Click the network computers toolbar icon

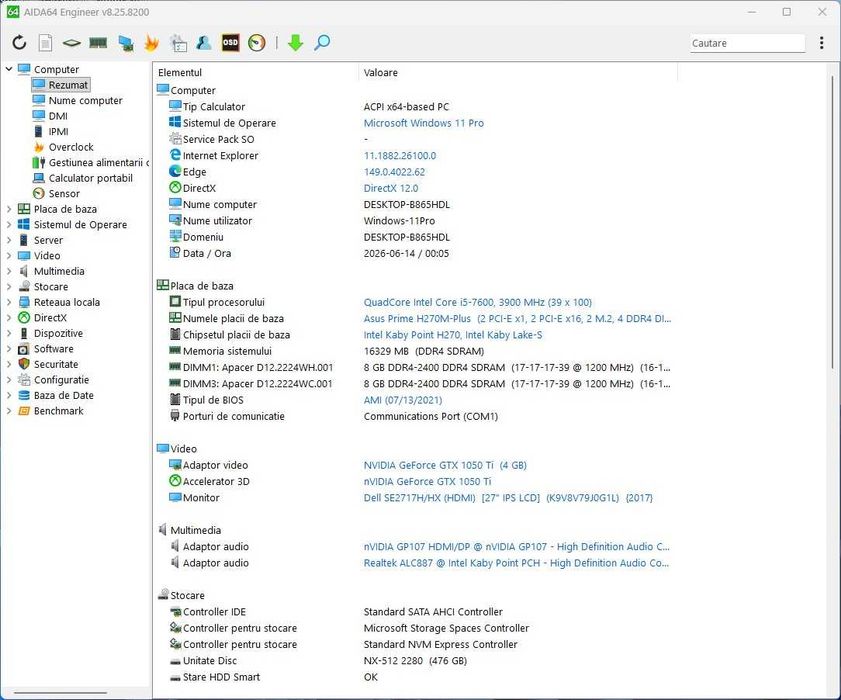tap(126, 43)
